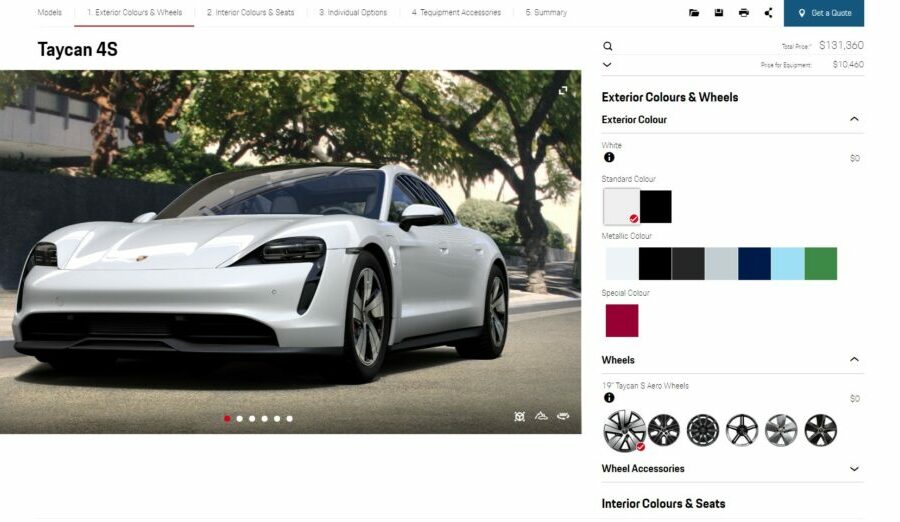This screenshot has height=522, width=900.
Task: Enlarge car image to fullscreen
Action: (563, 90)
